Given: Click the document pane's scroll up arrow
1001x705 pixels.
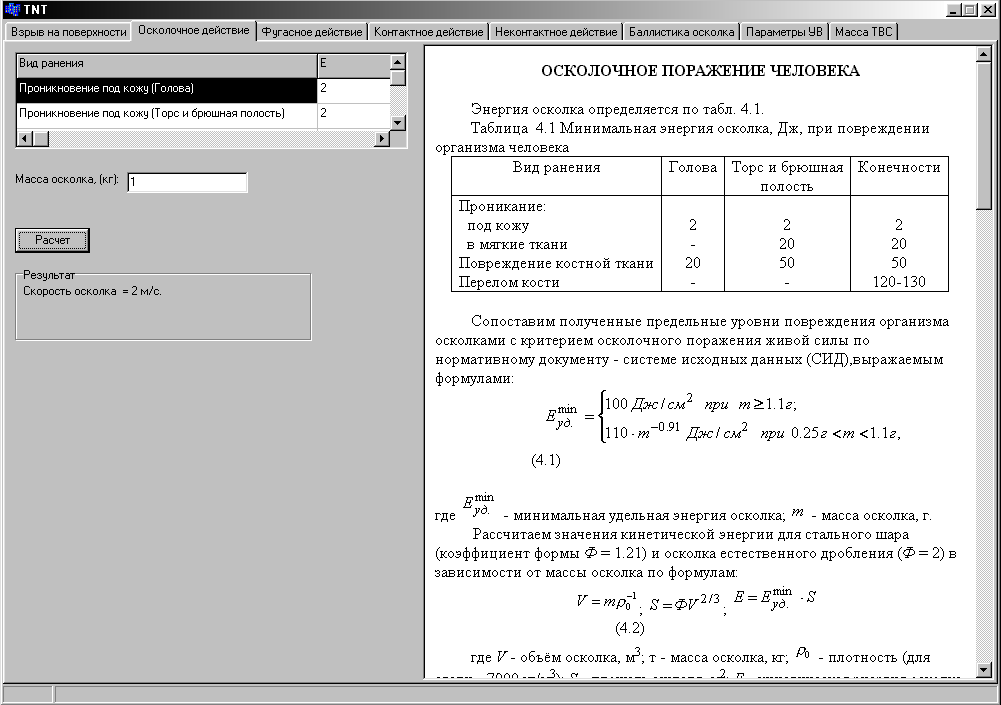Looking at the screenshot, I should [983, 54].
